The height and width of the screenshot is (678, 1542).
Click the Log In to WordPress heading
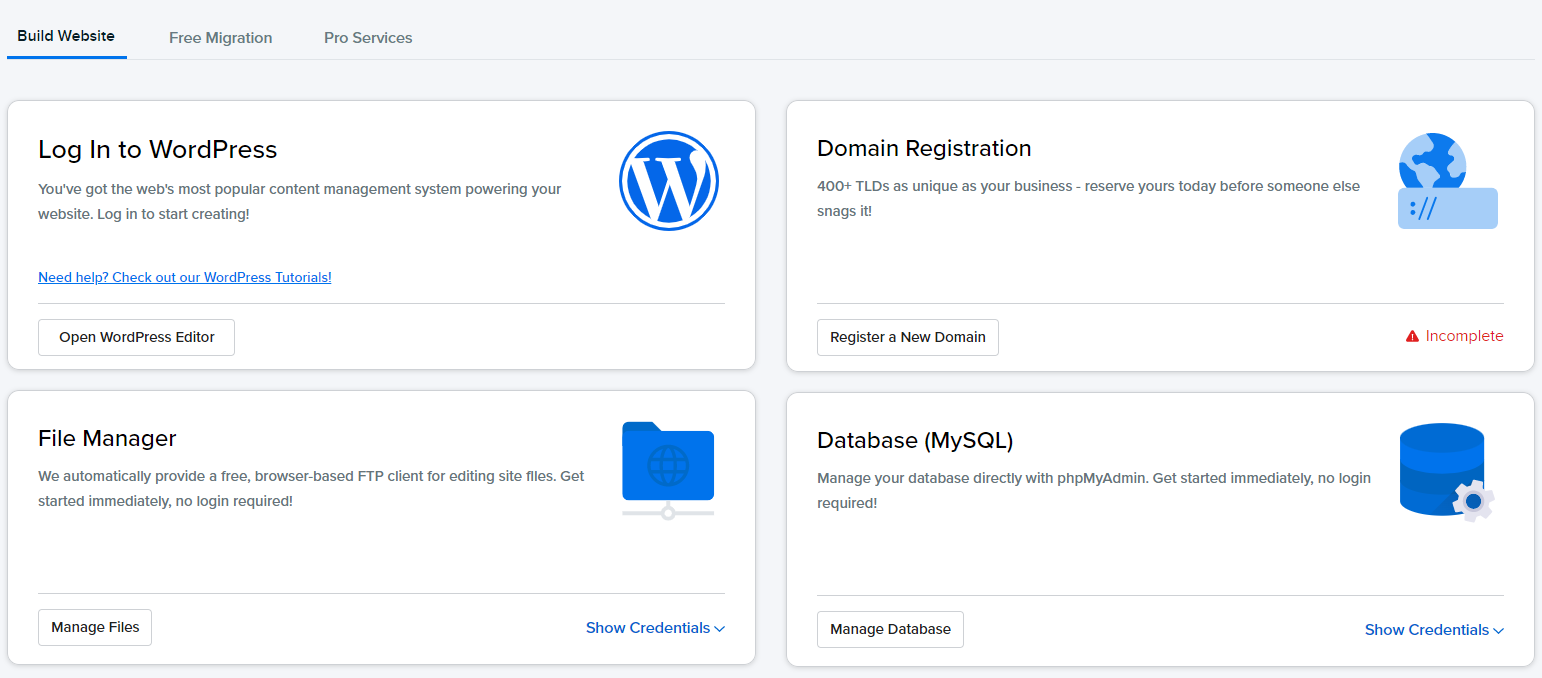158,149
